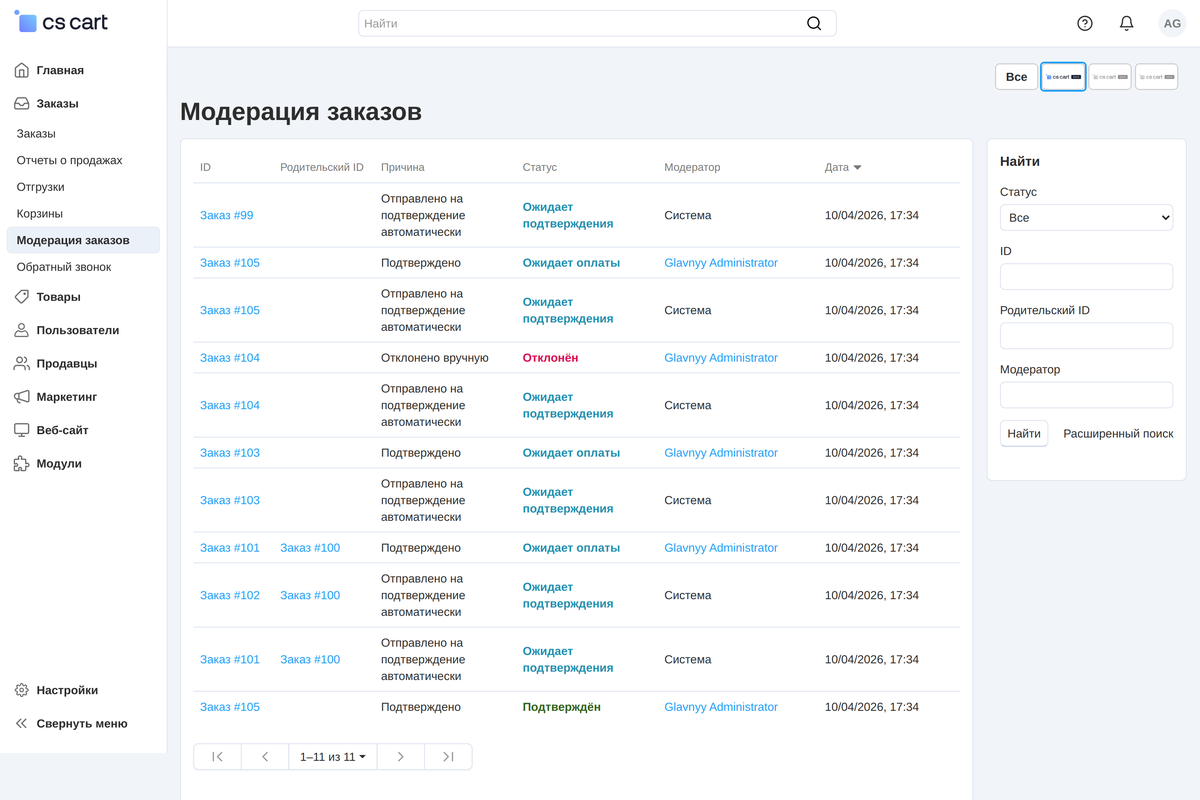1200x800 pixels.
Task: Click the ID input in the search panel
Action: [1086, 277]
